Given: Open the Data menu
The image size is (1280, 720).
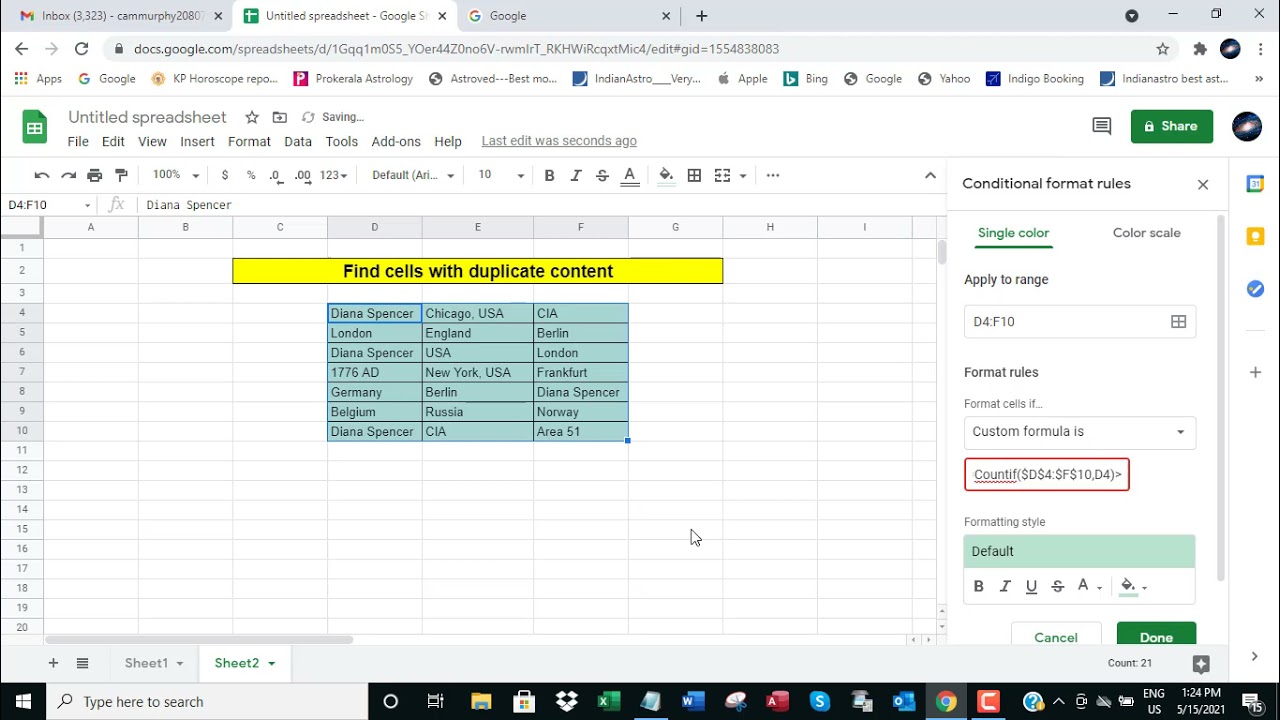Looking at the screenshot, I should tap(298, 142).
